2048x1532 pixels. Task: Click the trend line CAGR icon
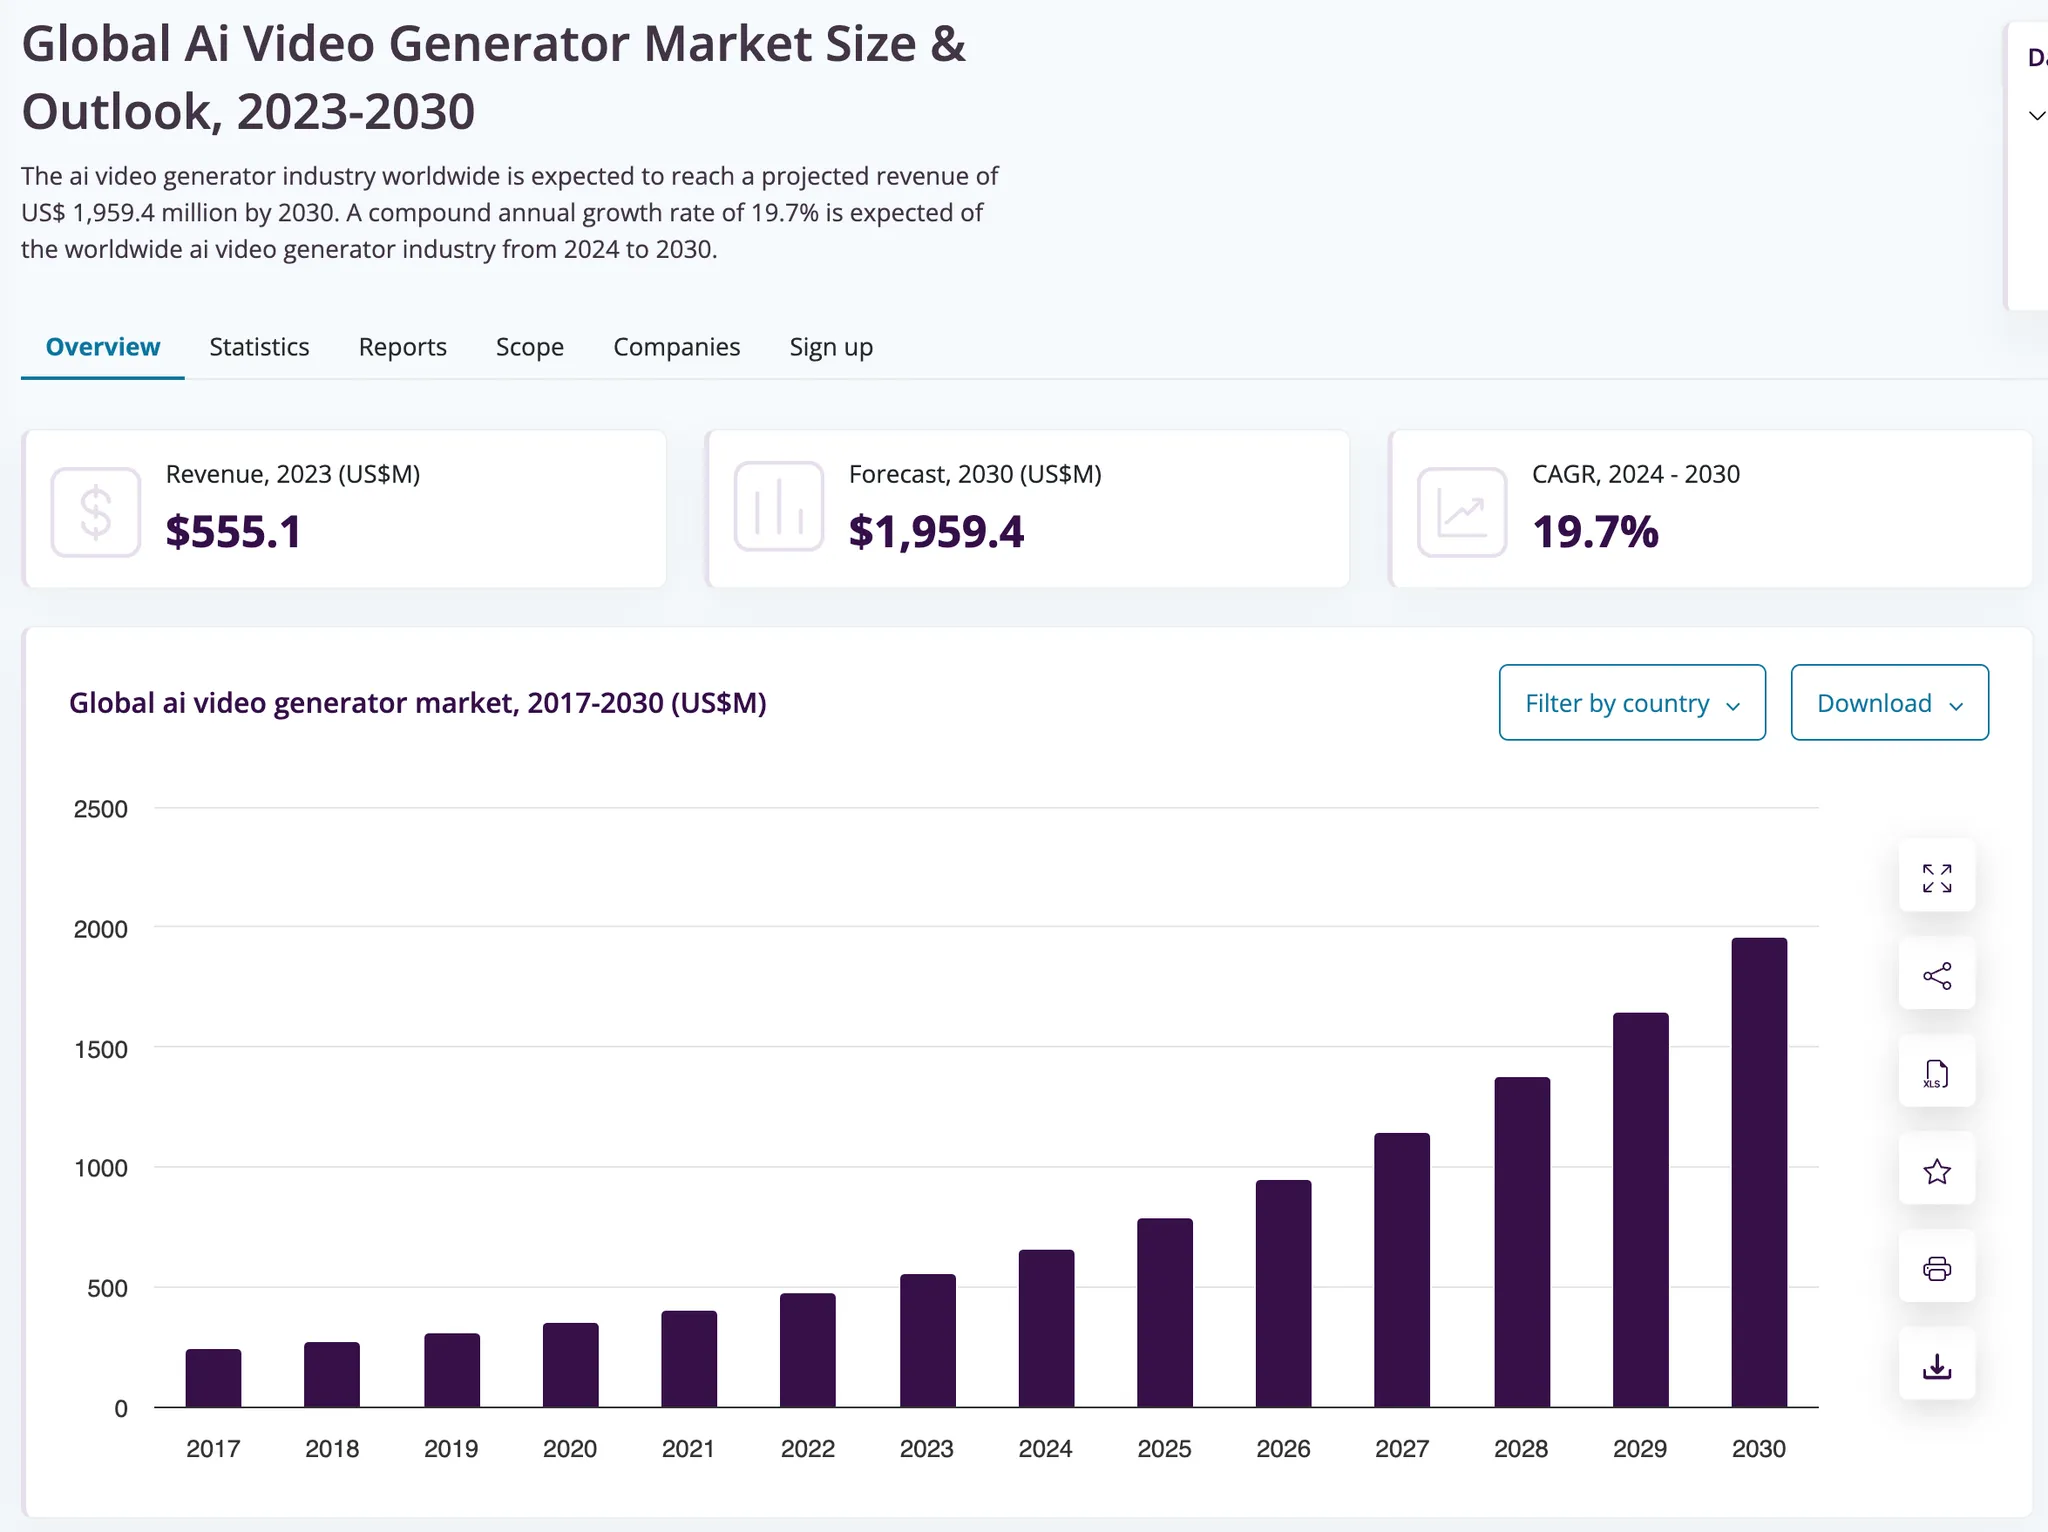(1461, 512)
